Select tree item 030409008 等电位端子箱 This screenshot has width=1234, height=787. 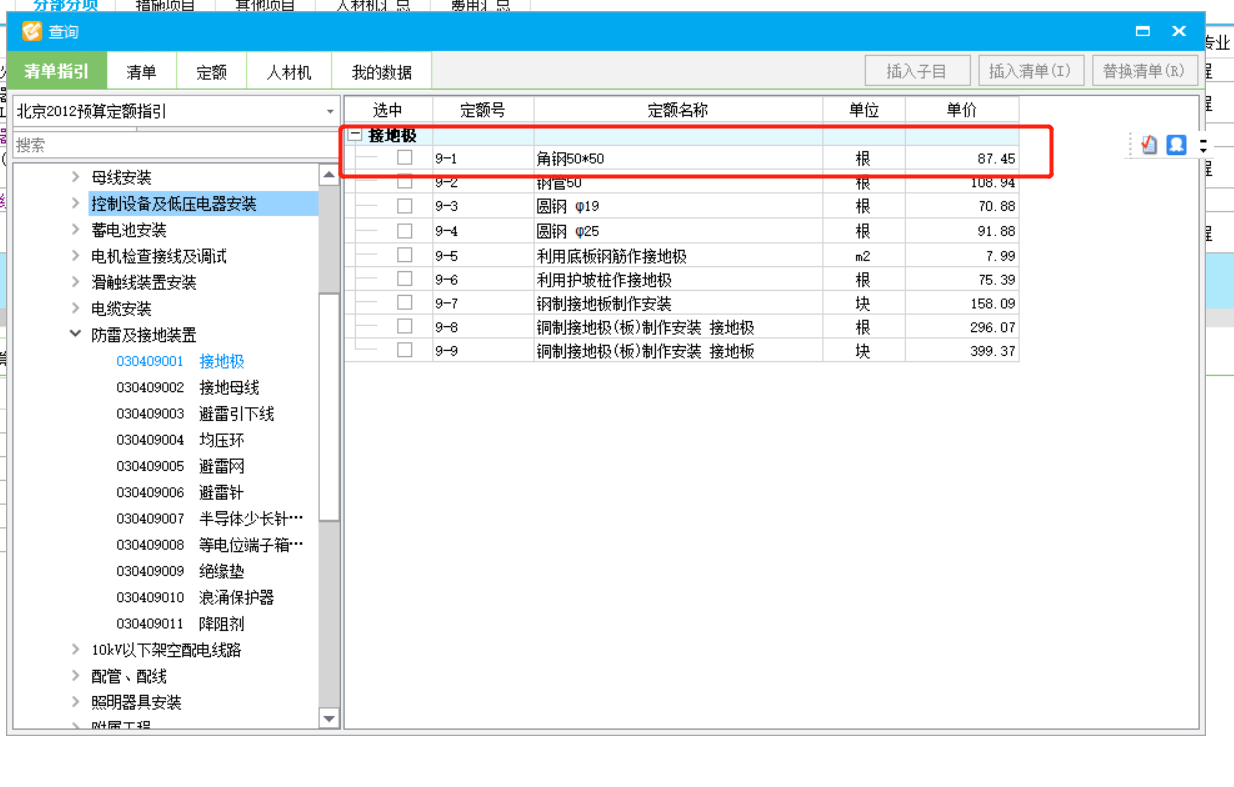(209, 545)
